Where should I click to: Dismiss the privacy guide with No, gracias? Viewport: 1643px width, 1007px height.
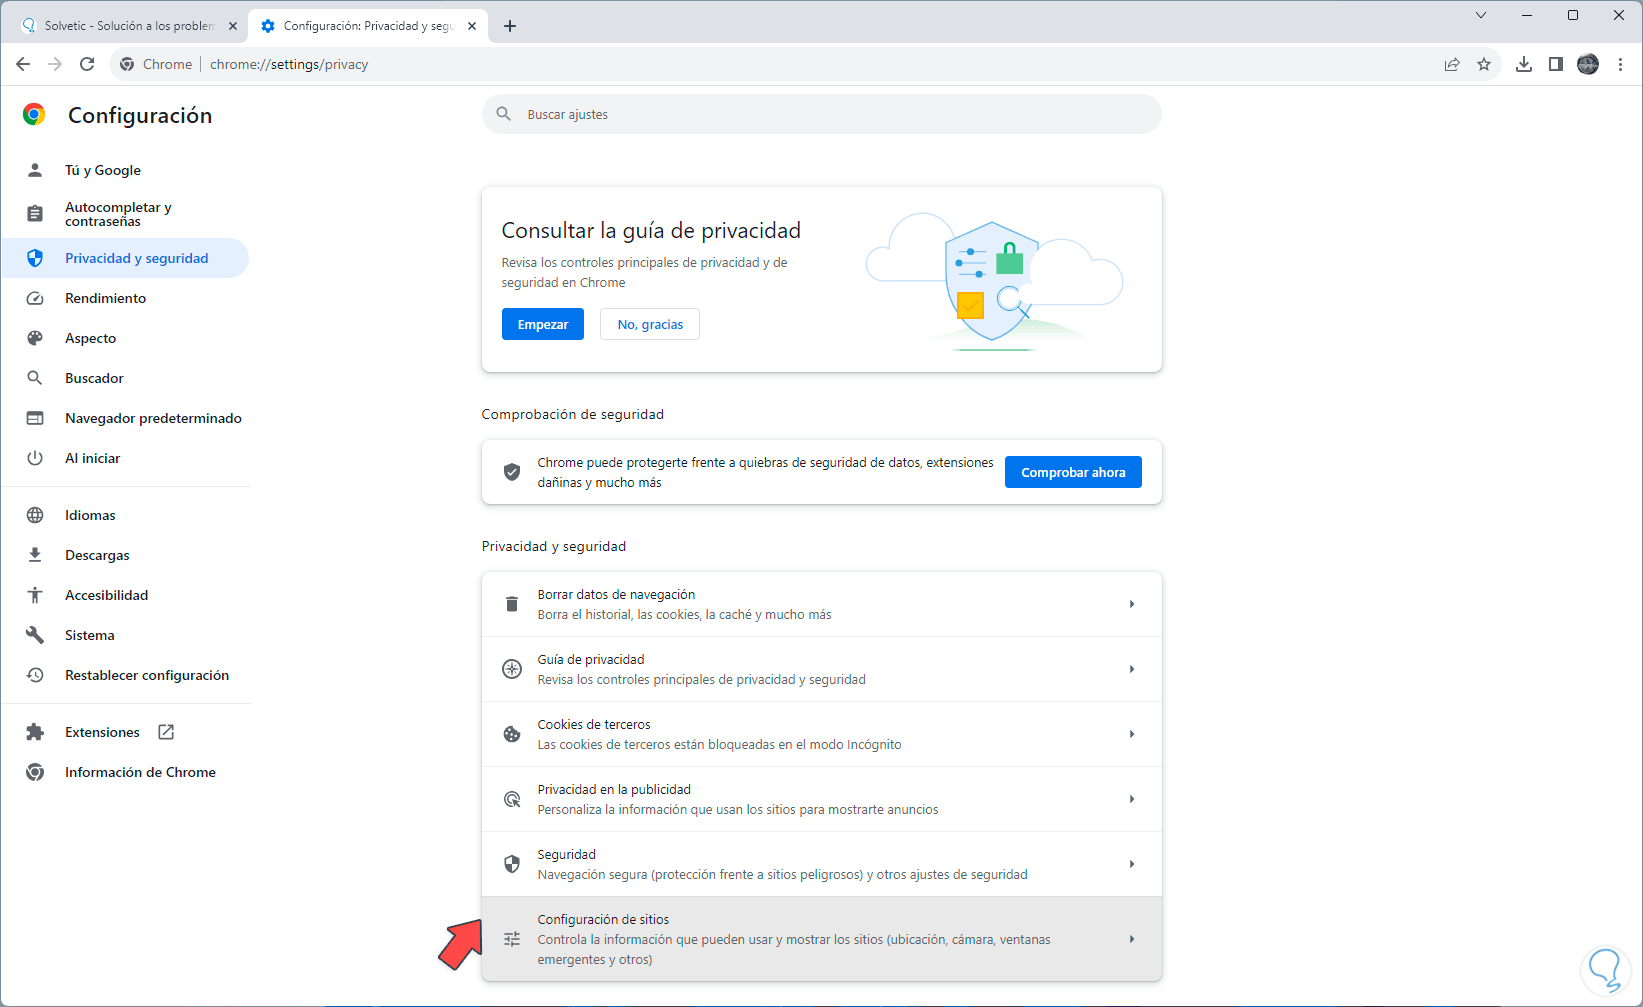650,324
